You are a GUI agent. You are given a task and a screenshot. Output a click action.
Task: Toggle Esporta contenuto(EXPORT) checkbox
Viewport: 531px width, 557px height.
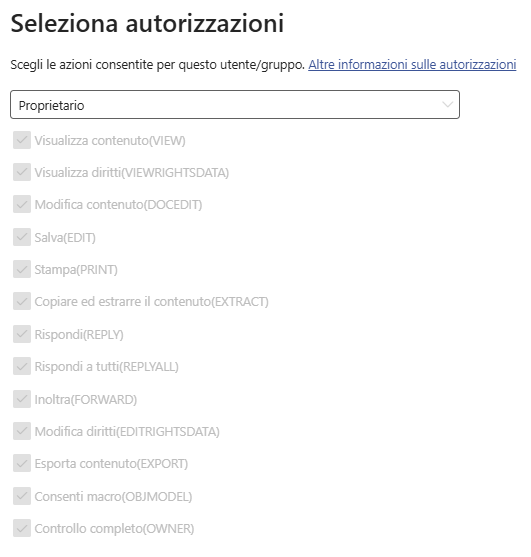pos(22,463)
